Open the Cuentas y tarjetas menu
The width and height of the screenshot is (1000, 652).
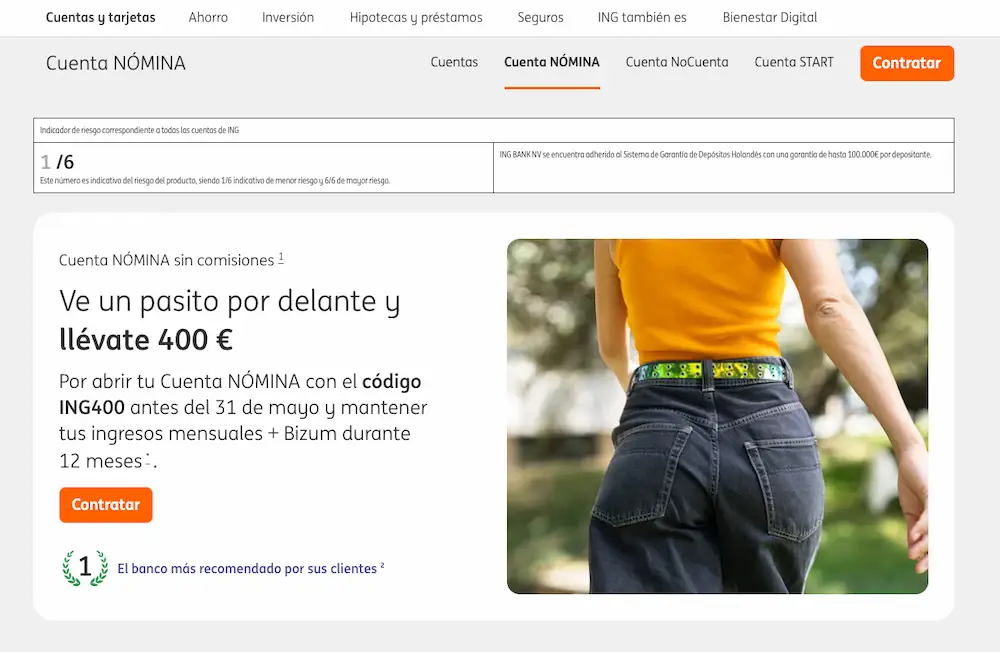point(100,17)
